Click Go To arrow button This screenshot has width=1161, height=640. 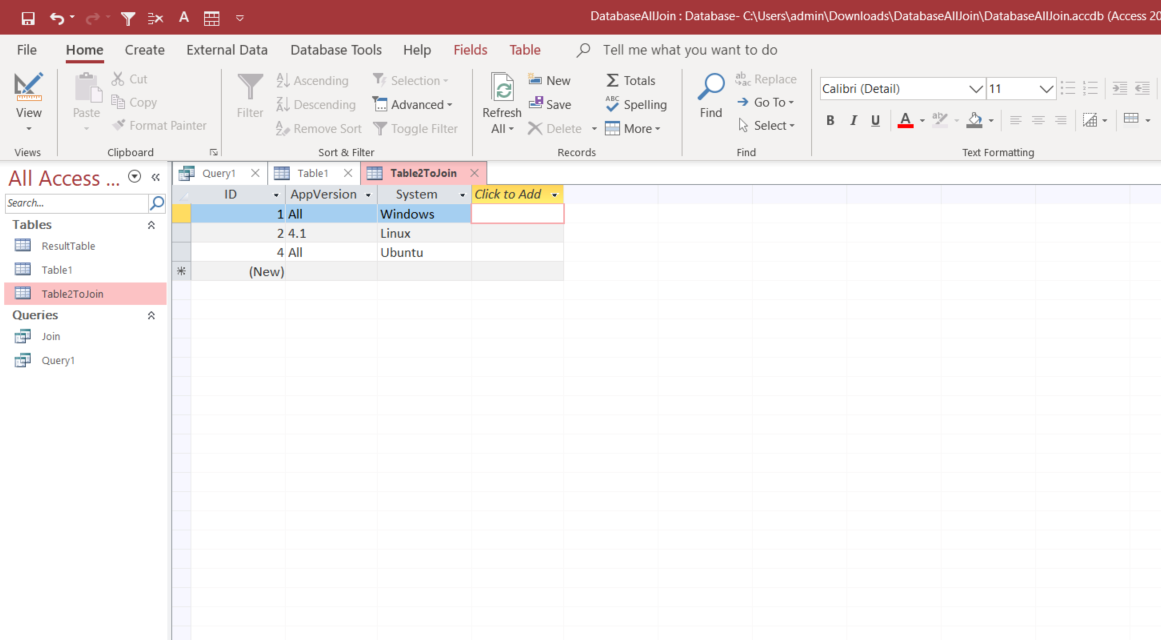tap(766, 102)
